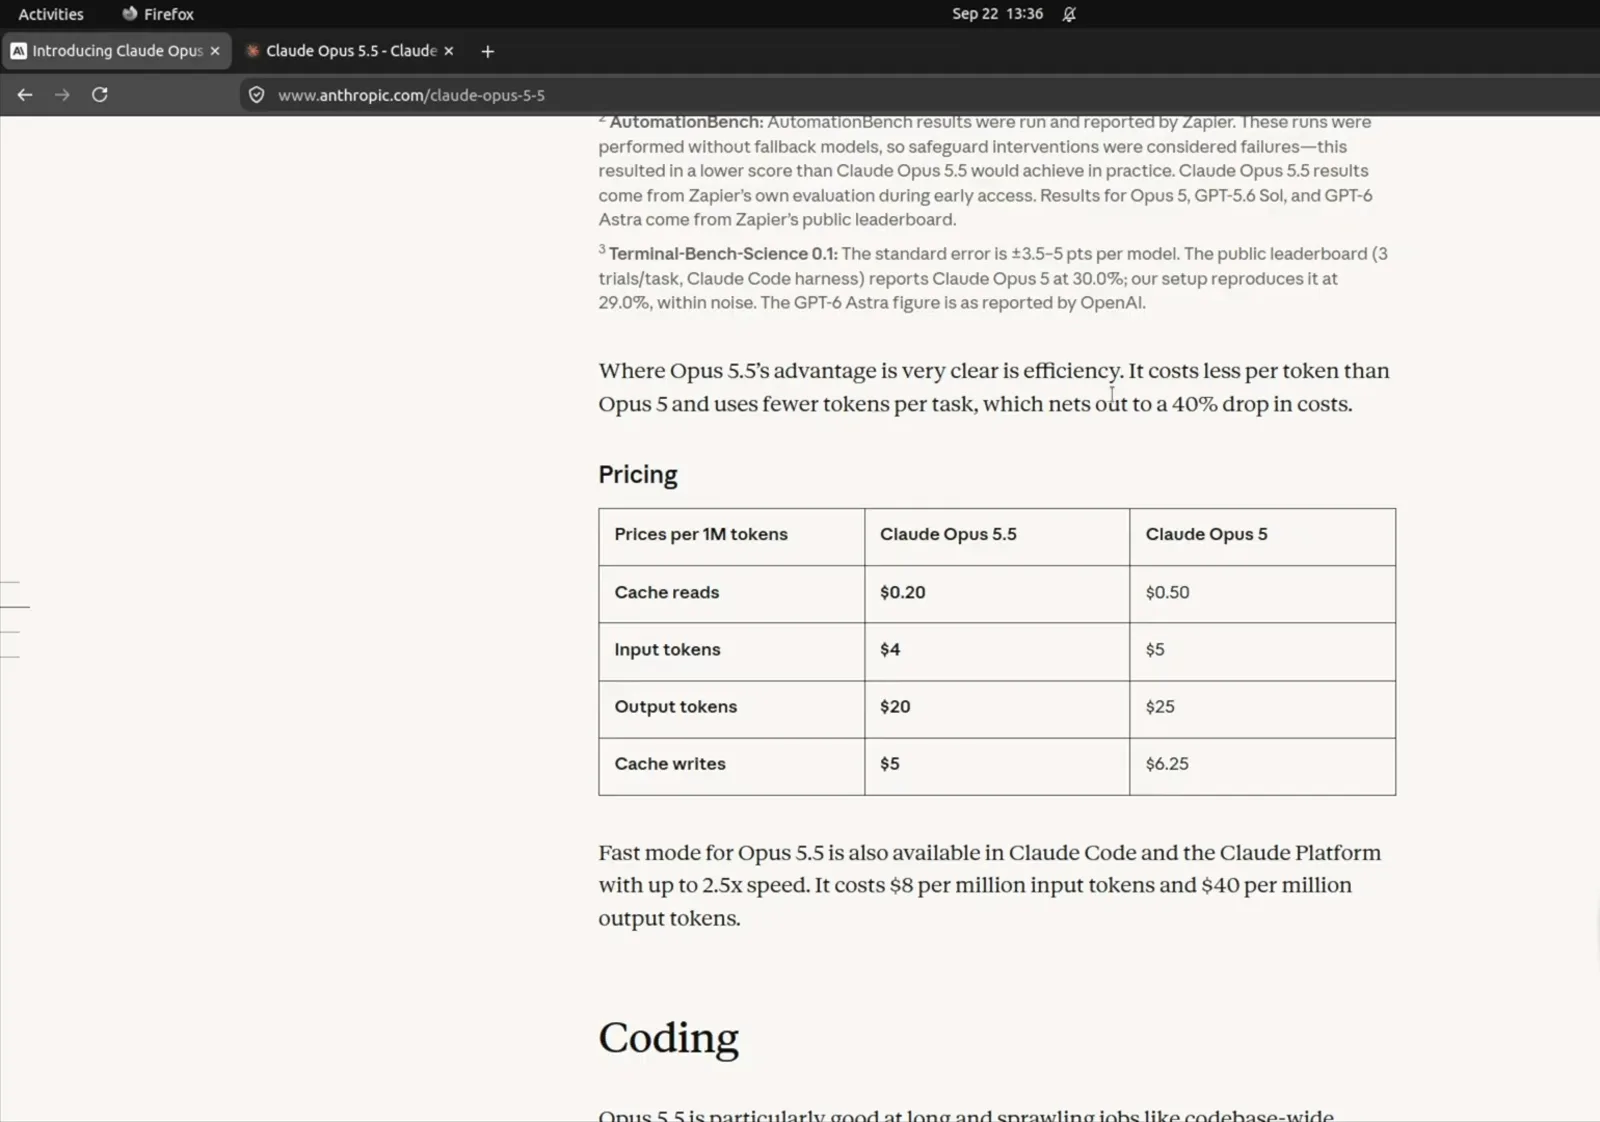The height and width of the screenshot is (1122, 1600).
Task: Open the Activities overview
Action: click(51, 14)
